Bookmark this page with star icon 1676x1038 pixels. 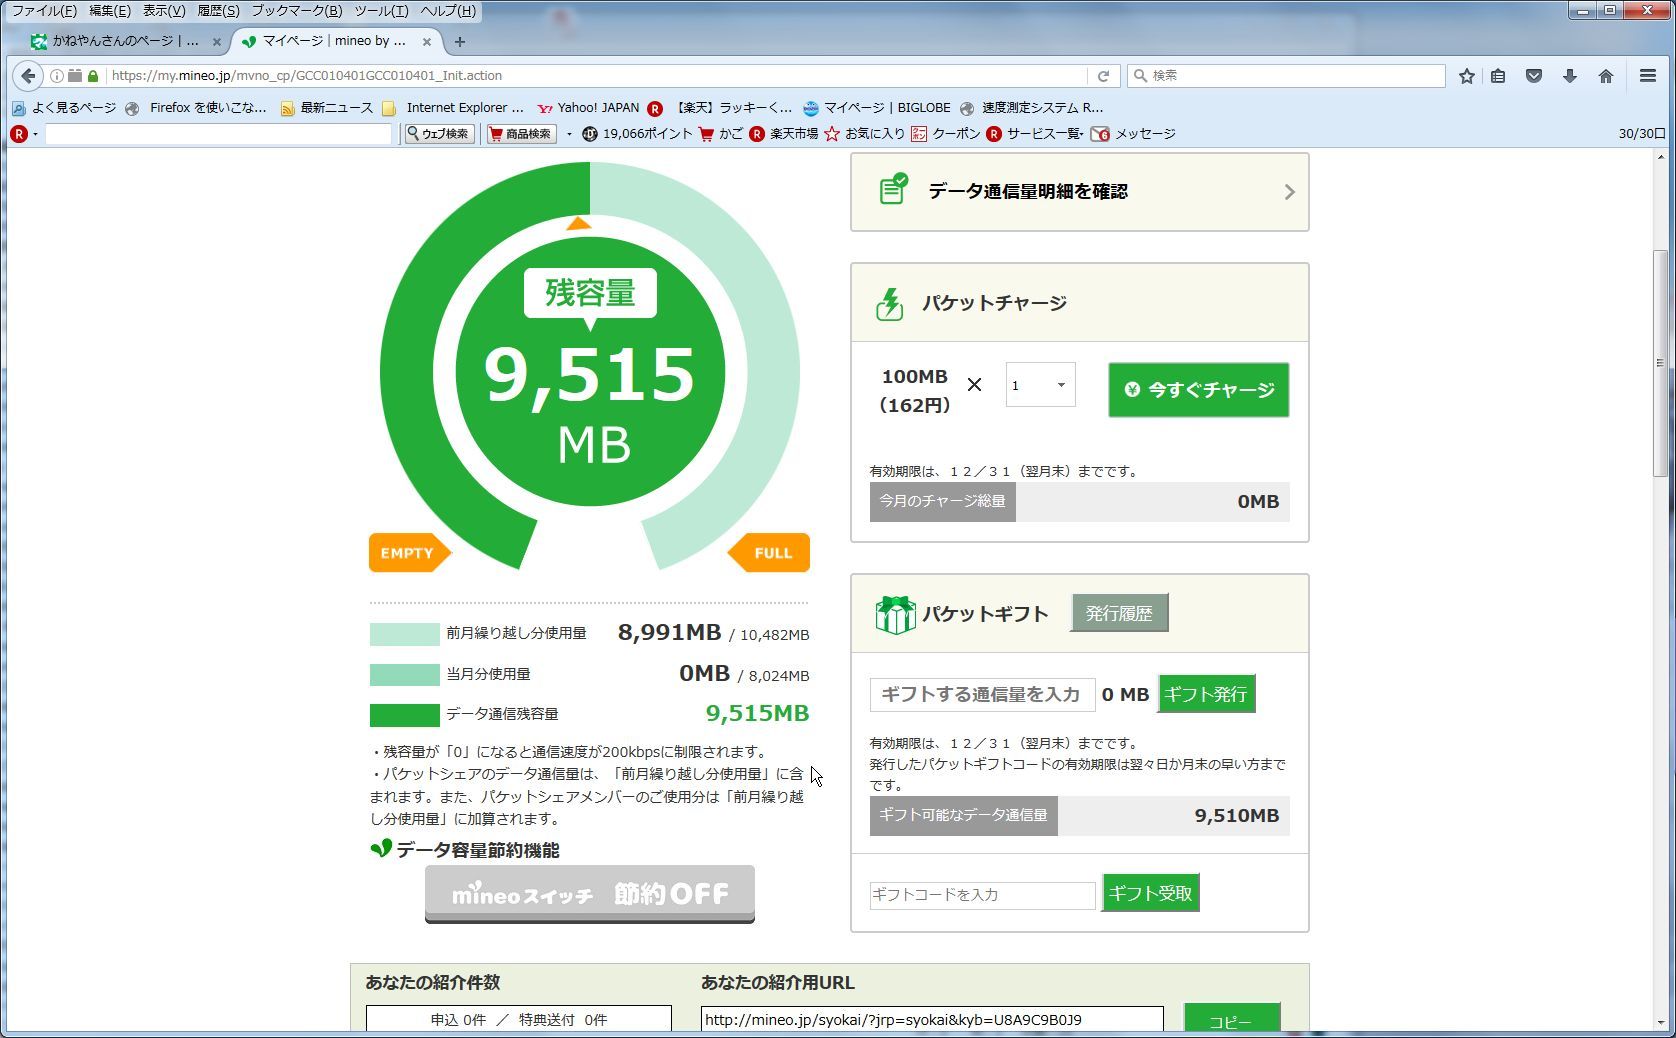(1466, 76)
